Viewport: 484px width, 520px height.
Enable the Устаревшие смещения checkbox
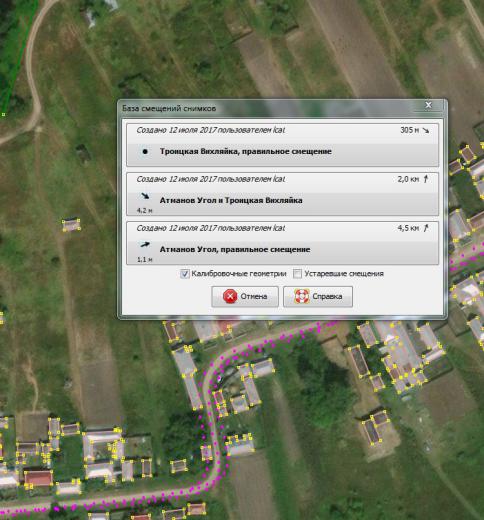pos(297,274)
